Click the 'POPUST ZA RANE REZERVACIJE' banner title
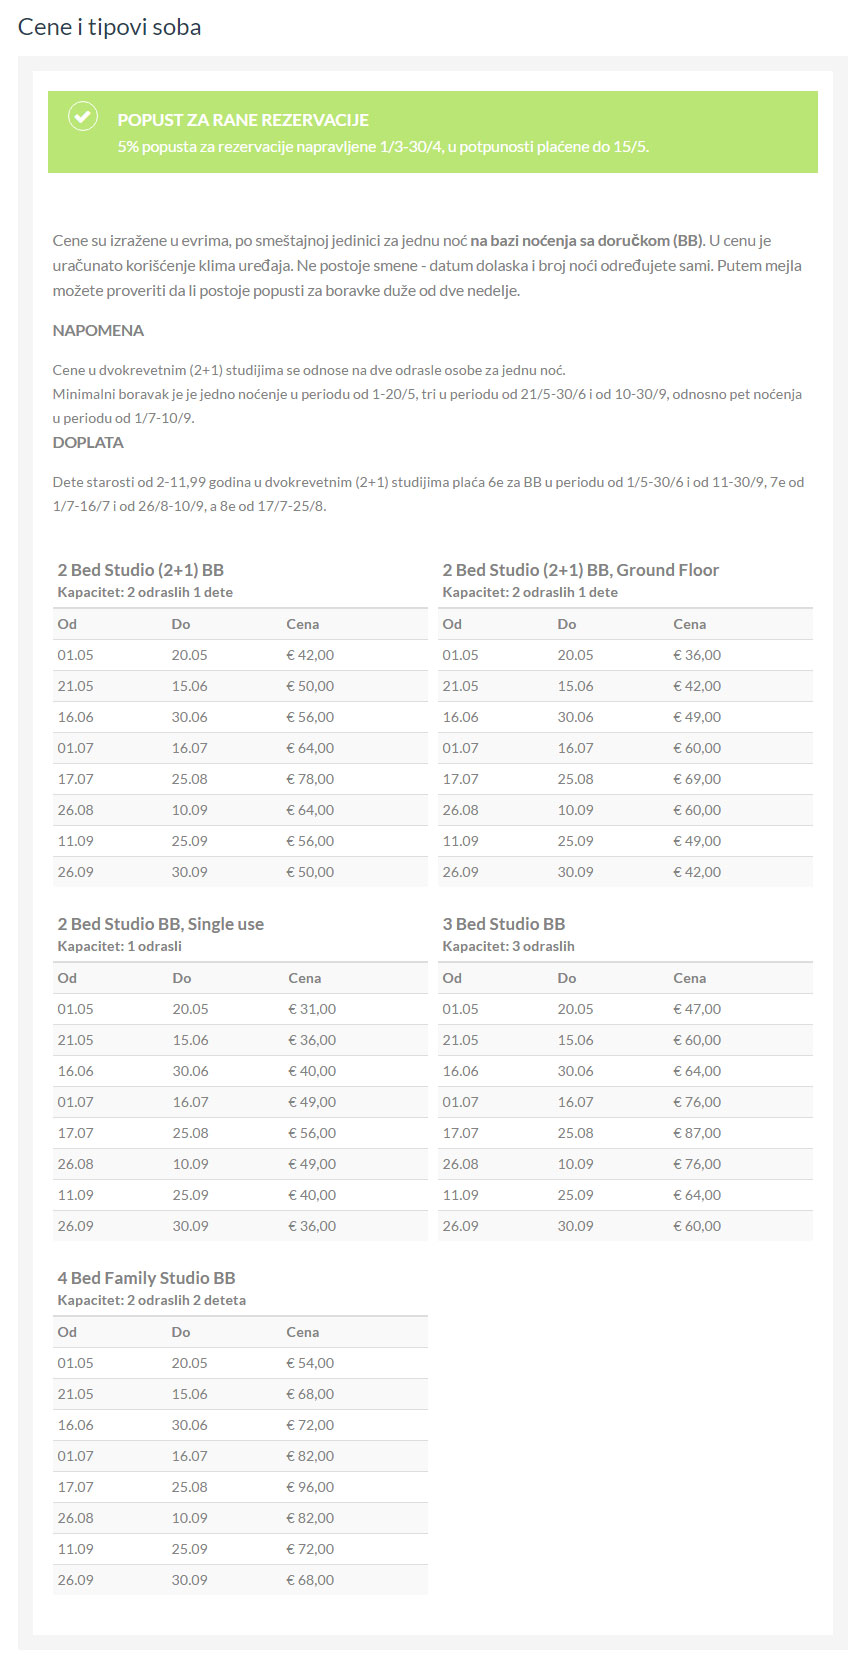The width and height of the screenshot is (867, 1663). (243, 120)
